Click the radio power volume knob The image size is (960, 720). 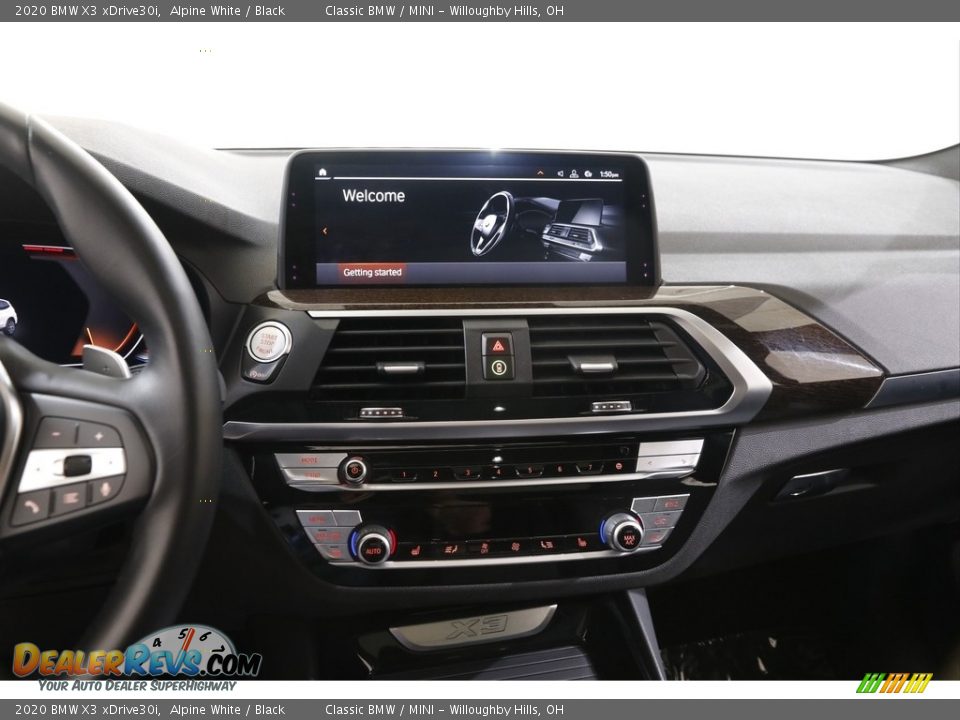pyautogui.click(x=354, y=471)
